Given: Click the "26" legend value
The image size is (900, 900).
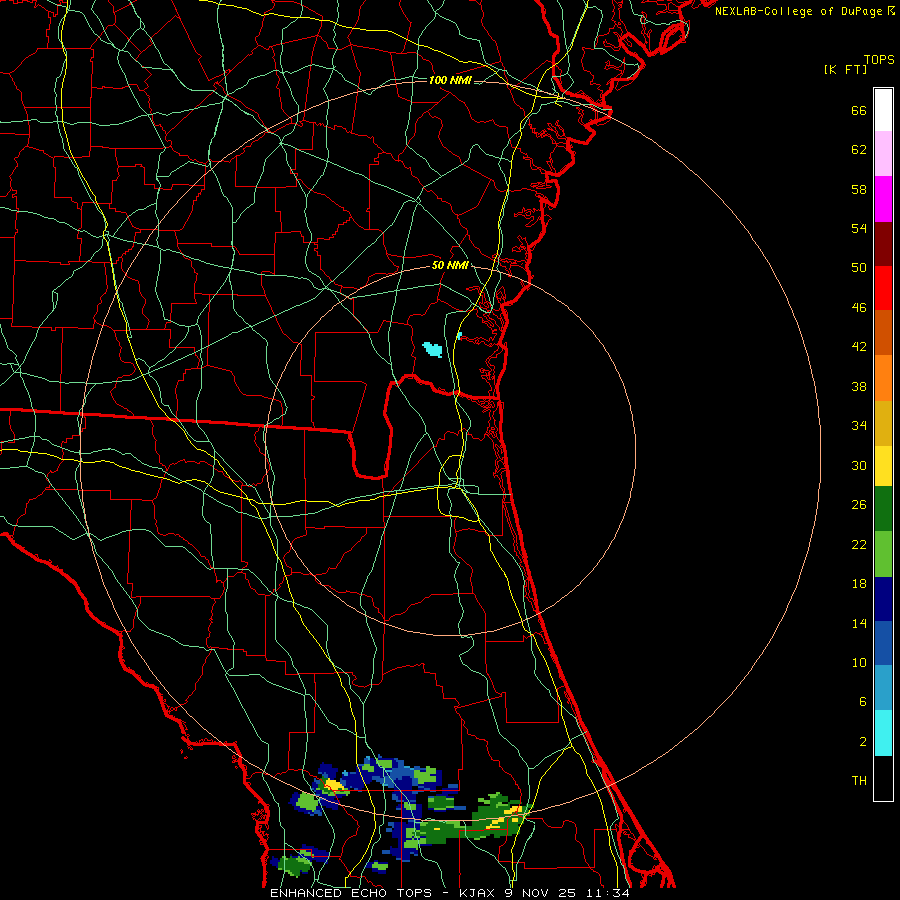Looking at the screenshot, I should click(x=859, y=505).
